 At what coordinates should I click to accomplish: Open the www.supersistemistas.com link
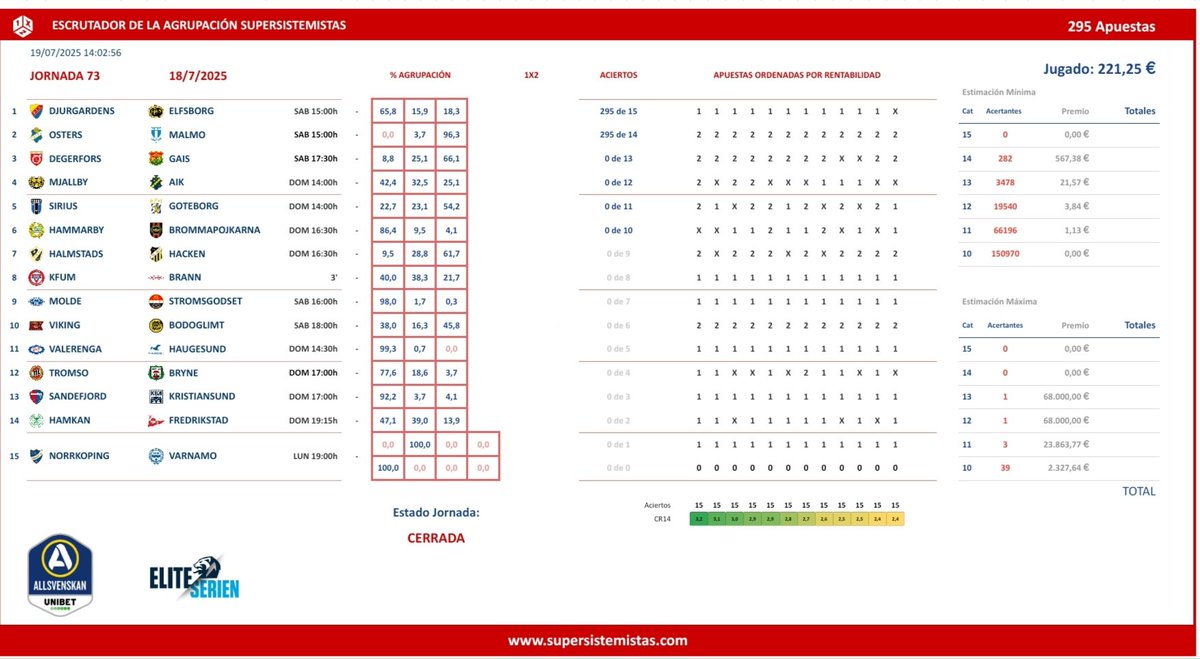(x=598, y=641)
